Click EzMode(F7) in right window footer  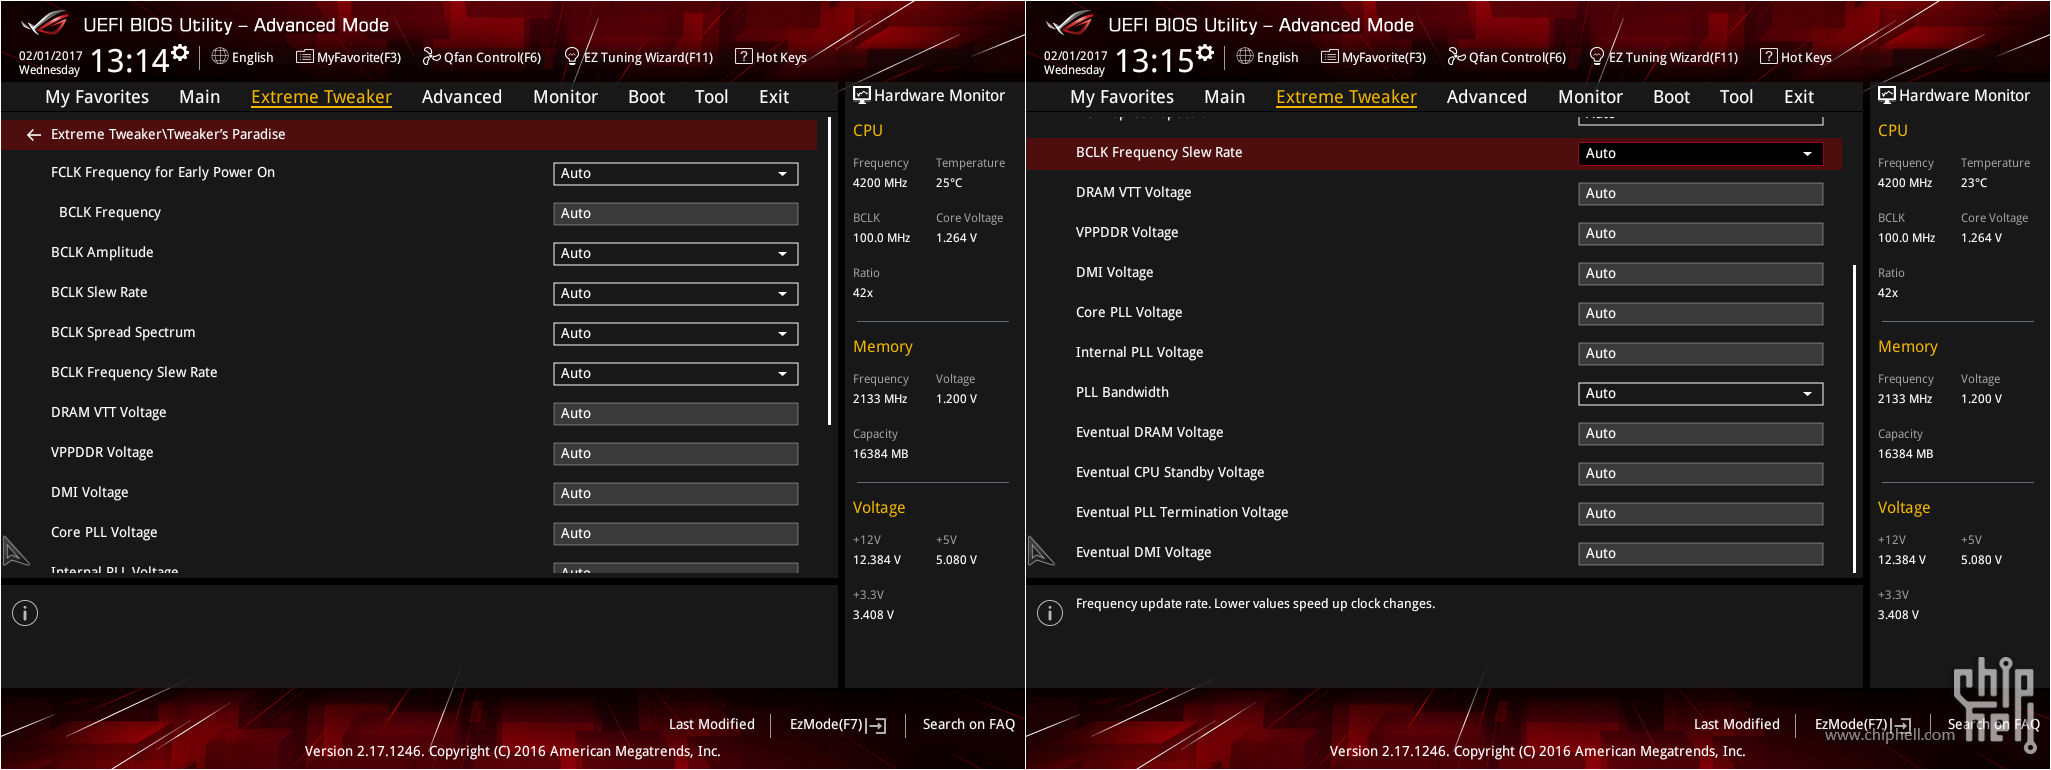point(1851,724)
